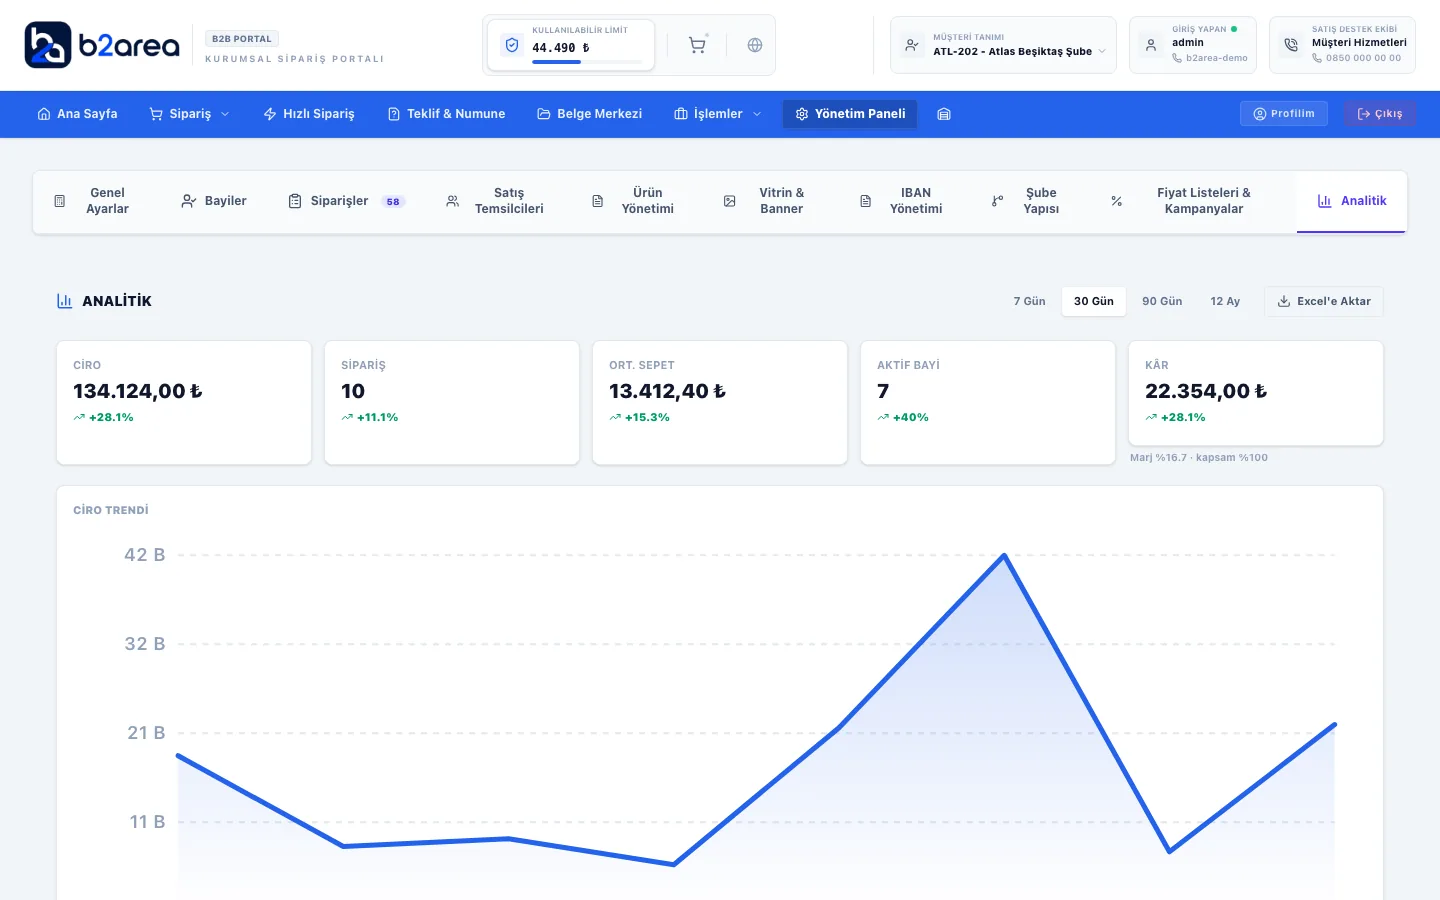Select the 12 Ay range
The width and height of the screenshot is (1440, 900).
tap(1225, 301)
